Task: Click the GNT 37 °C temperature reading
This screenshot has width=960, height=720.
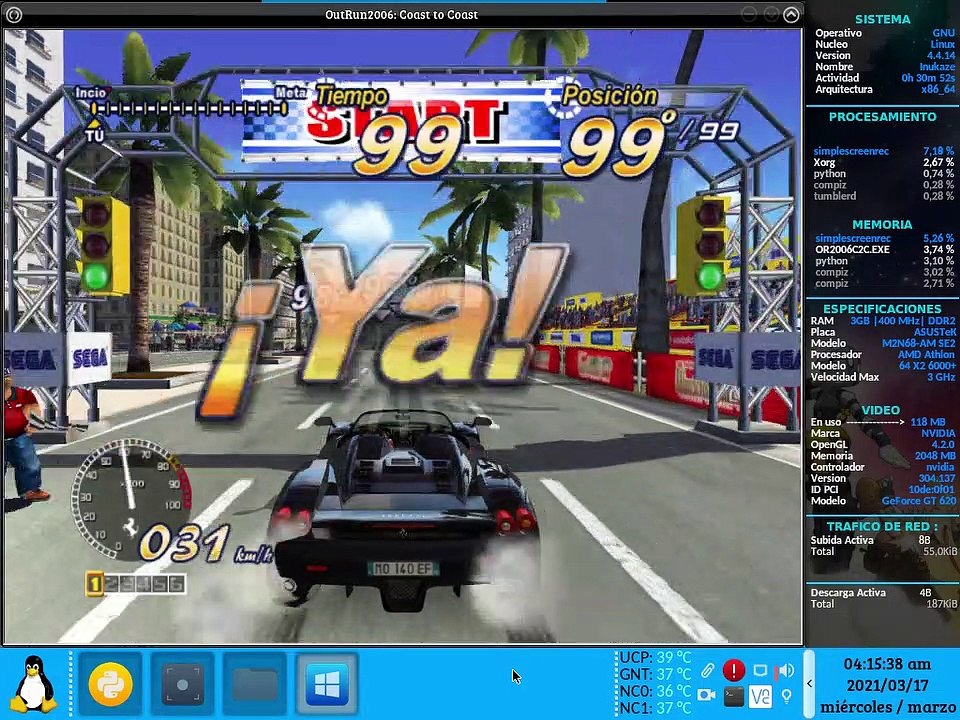Action: pyautogui.click(x=655, y=674)
